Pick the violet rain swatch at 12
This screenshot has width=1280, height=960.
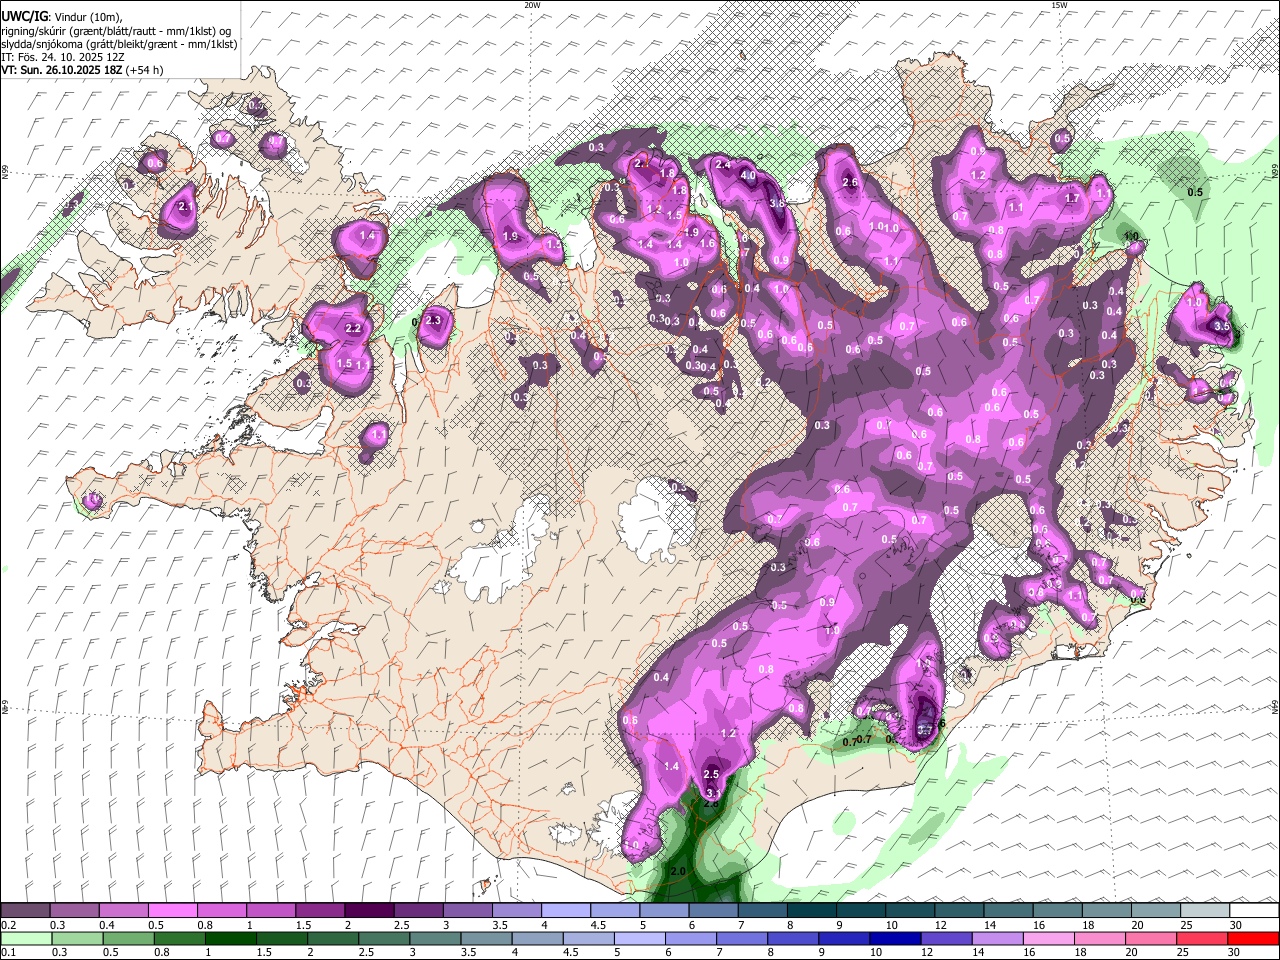click(946, 938)
